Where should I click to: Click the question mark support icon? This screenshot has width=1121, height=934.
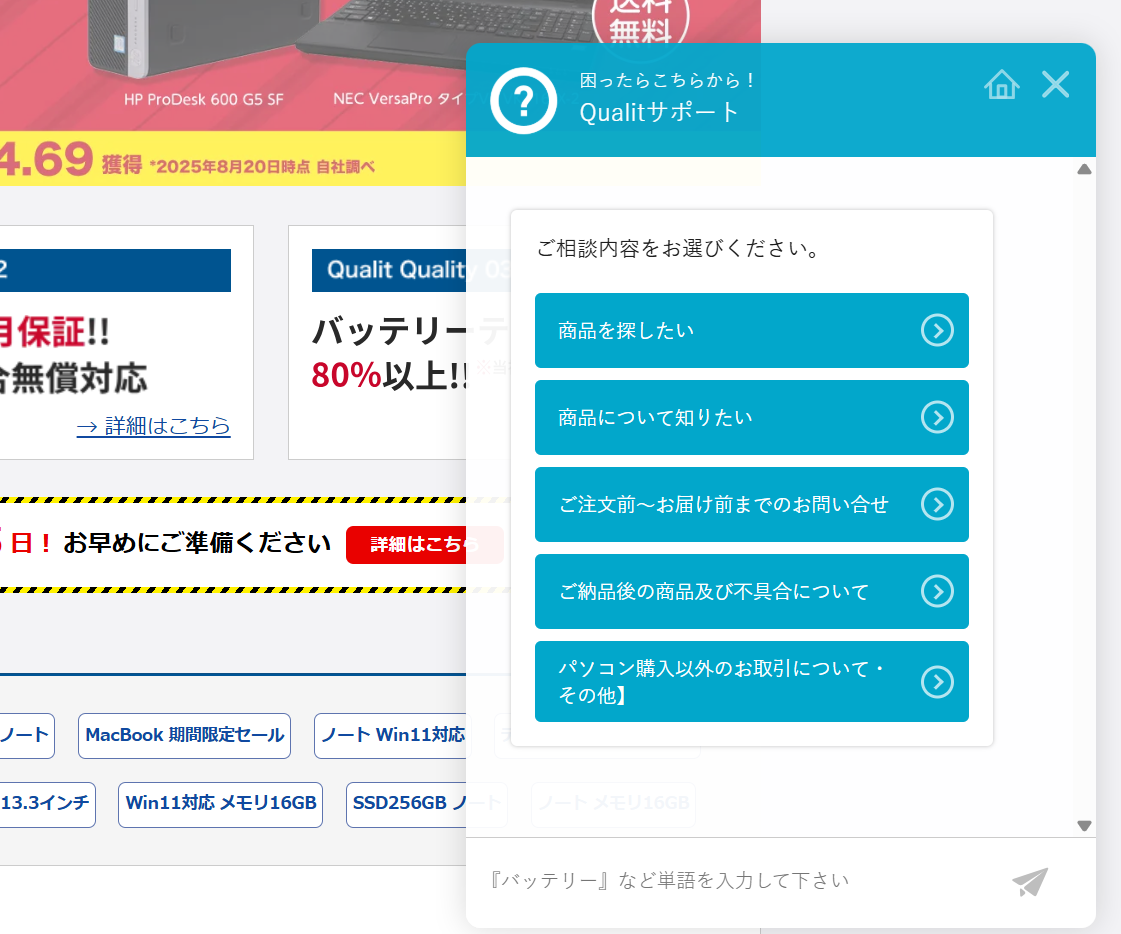tap(523, 100)
